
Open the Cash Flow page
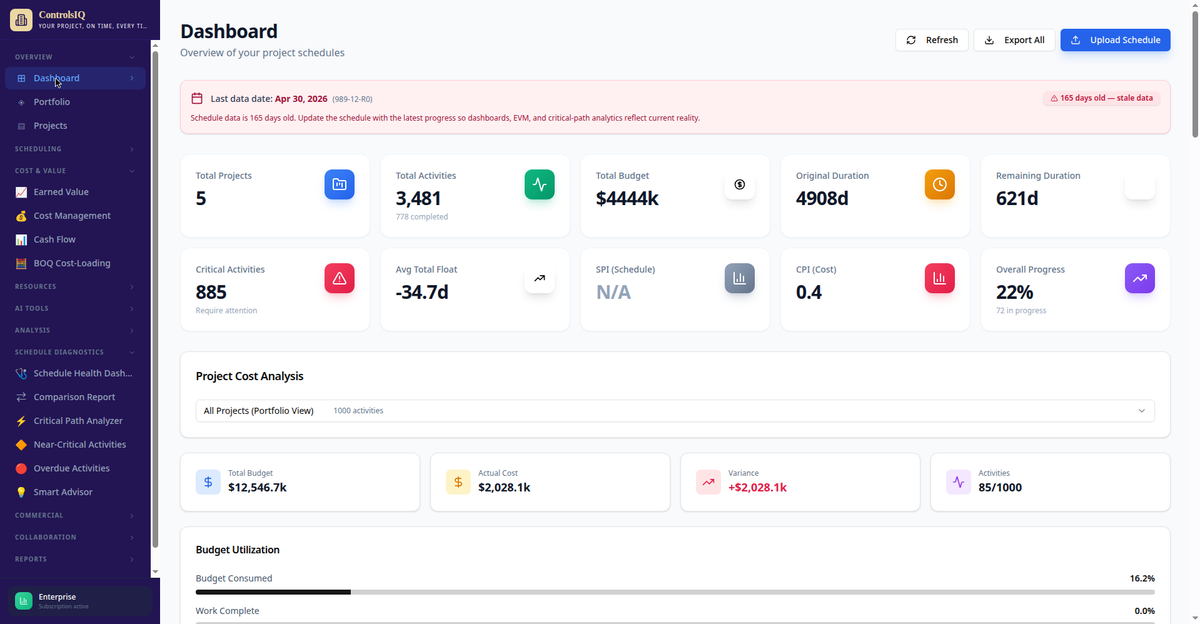point(75,240)
